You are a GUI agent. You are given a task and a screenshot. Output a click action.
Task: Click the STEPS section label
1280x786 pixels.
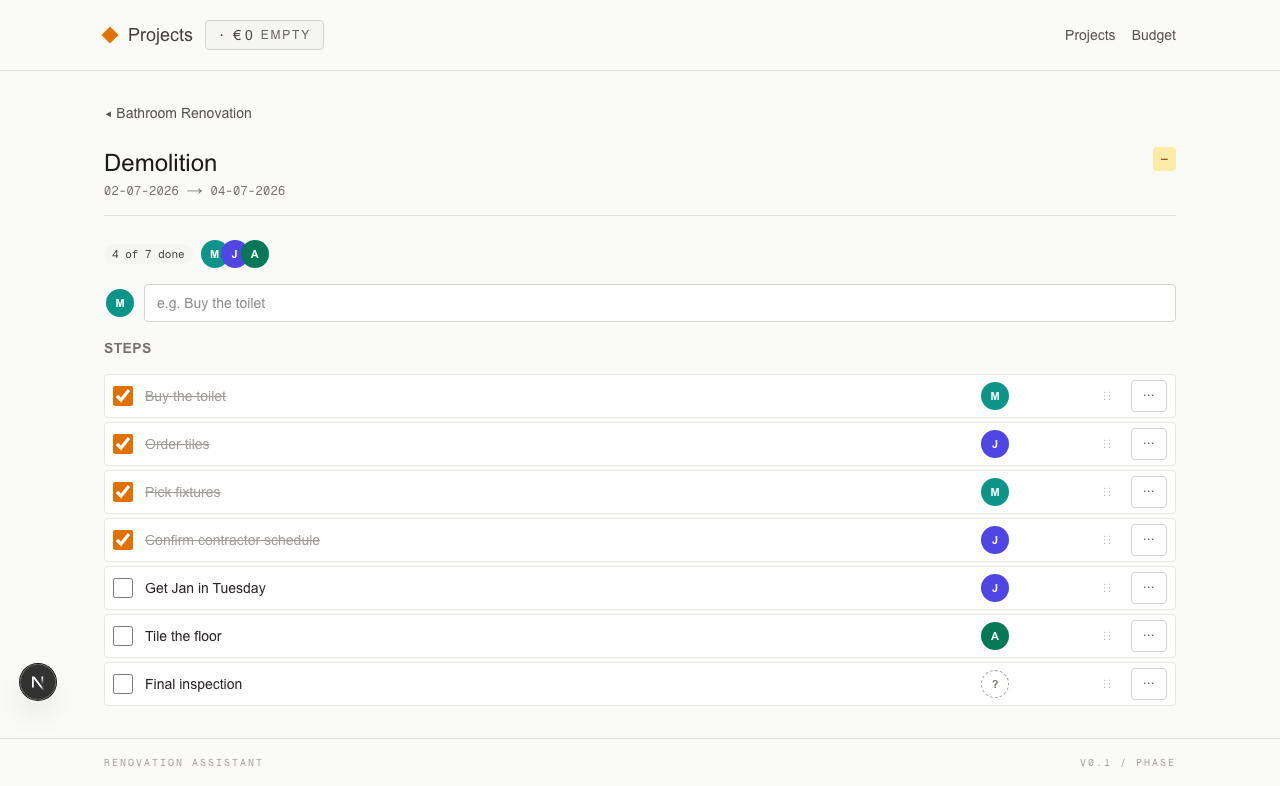pos(128,348)
